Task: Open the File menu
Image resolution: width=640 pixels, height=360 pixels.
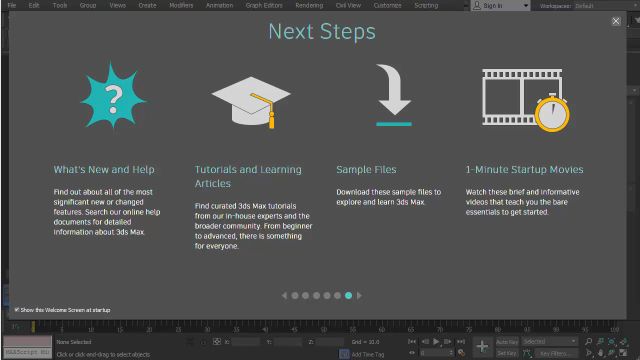Action: coord(12,5)
